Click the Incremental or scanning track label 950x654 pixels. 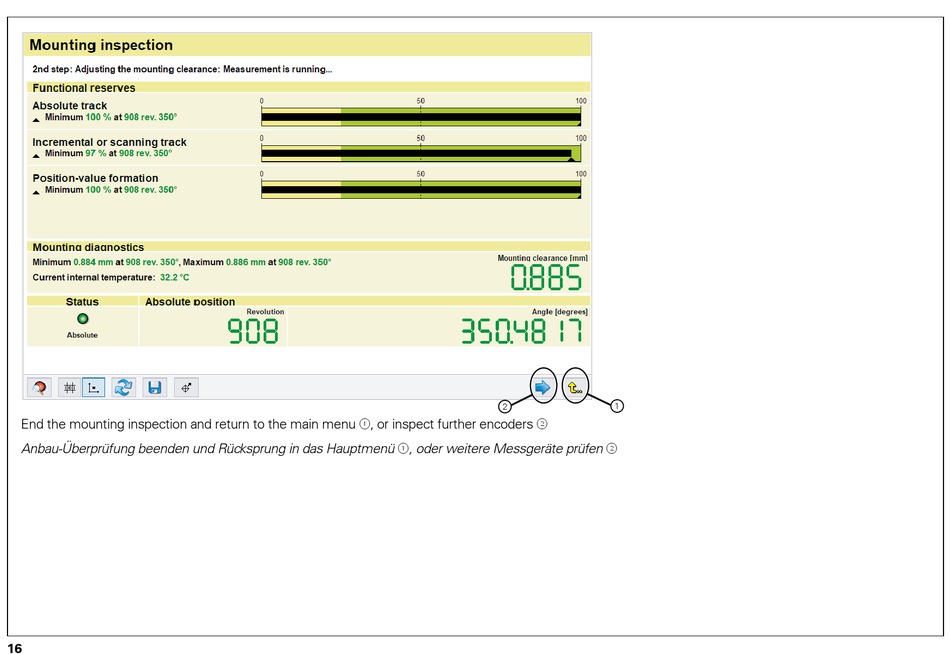[110, 142]
